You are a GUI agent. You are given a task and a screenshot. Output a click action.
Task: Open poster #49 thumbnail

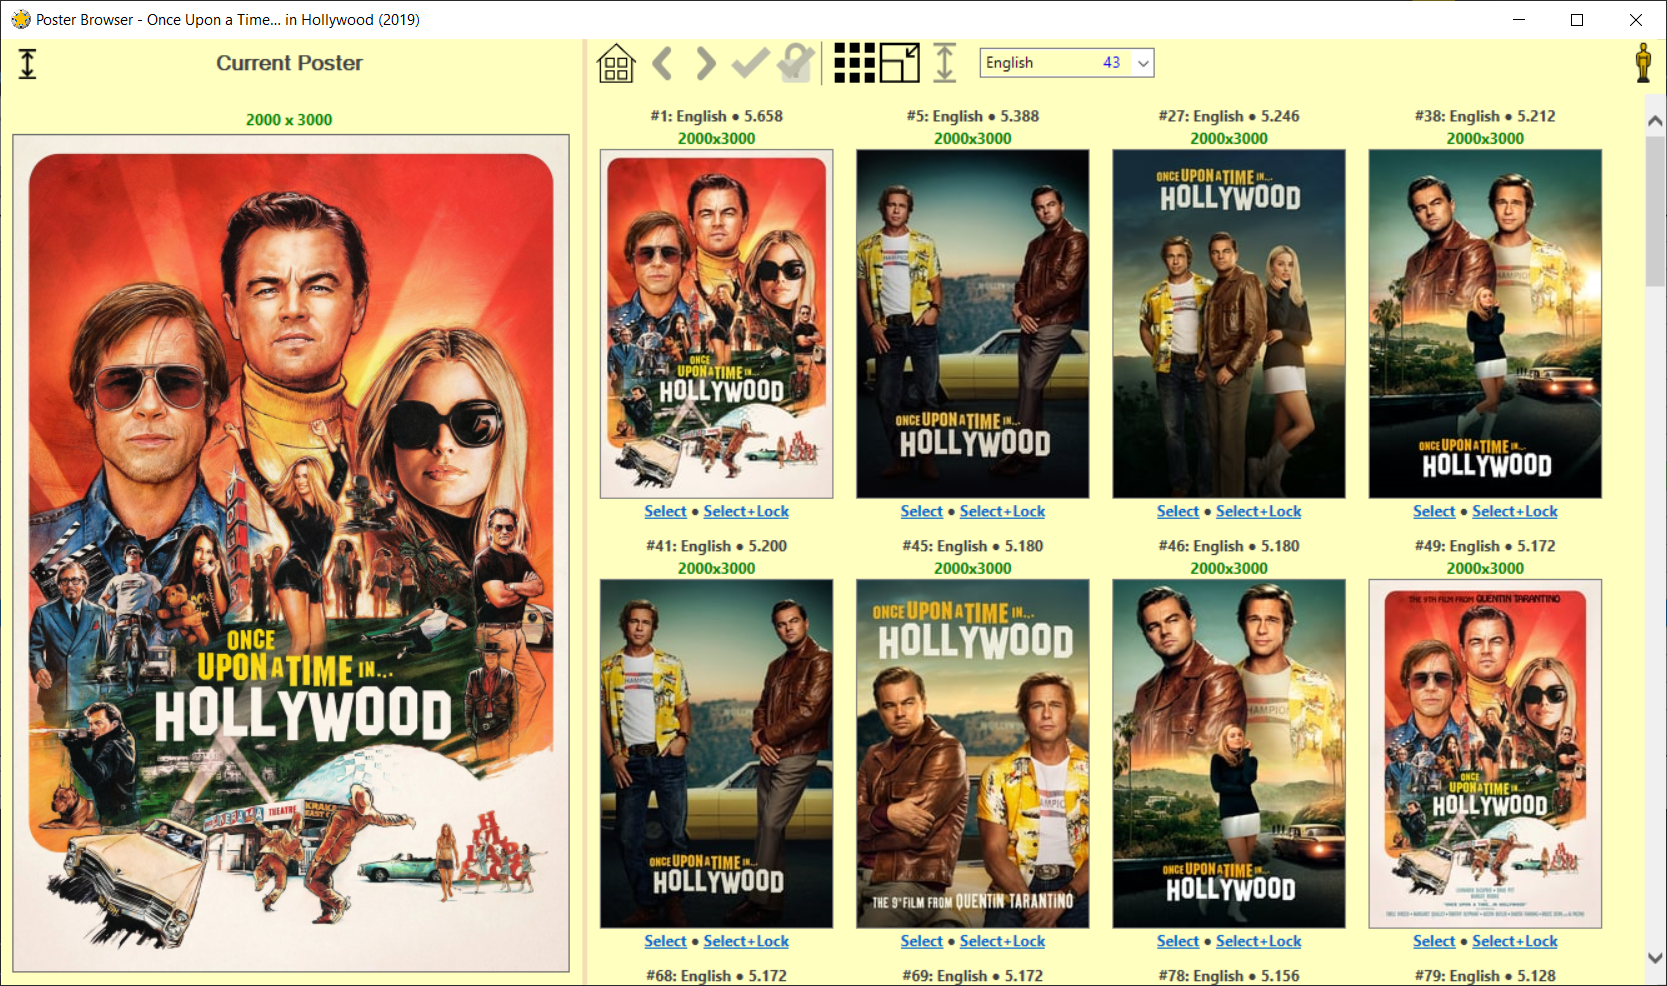(1485, 754)
